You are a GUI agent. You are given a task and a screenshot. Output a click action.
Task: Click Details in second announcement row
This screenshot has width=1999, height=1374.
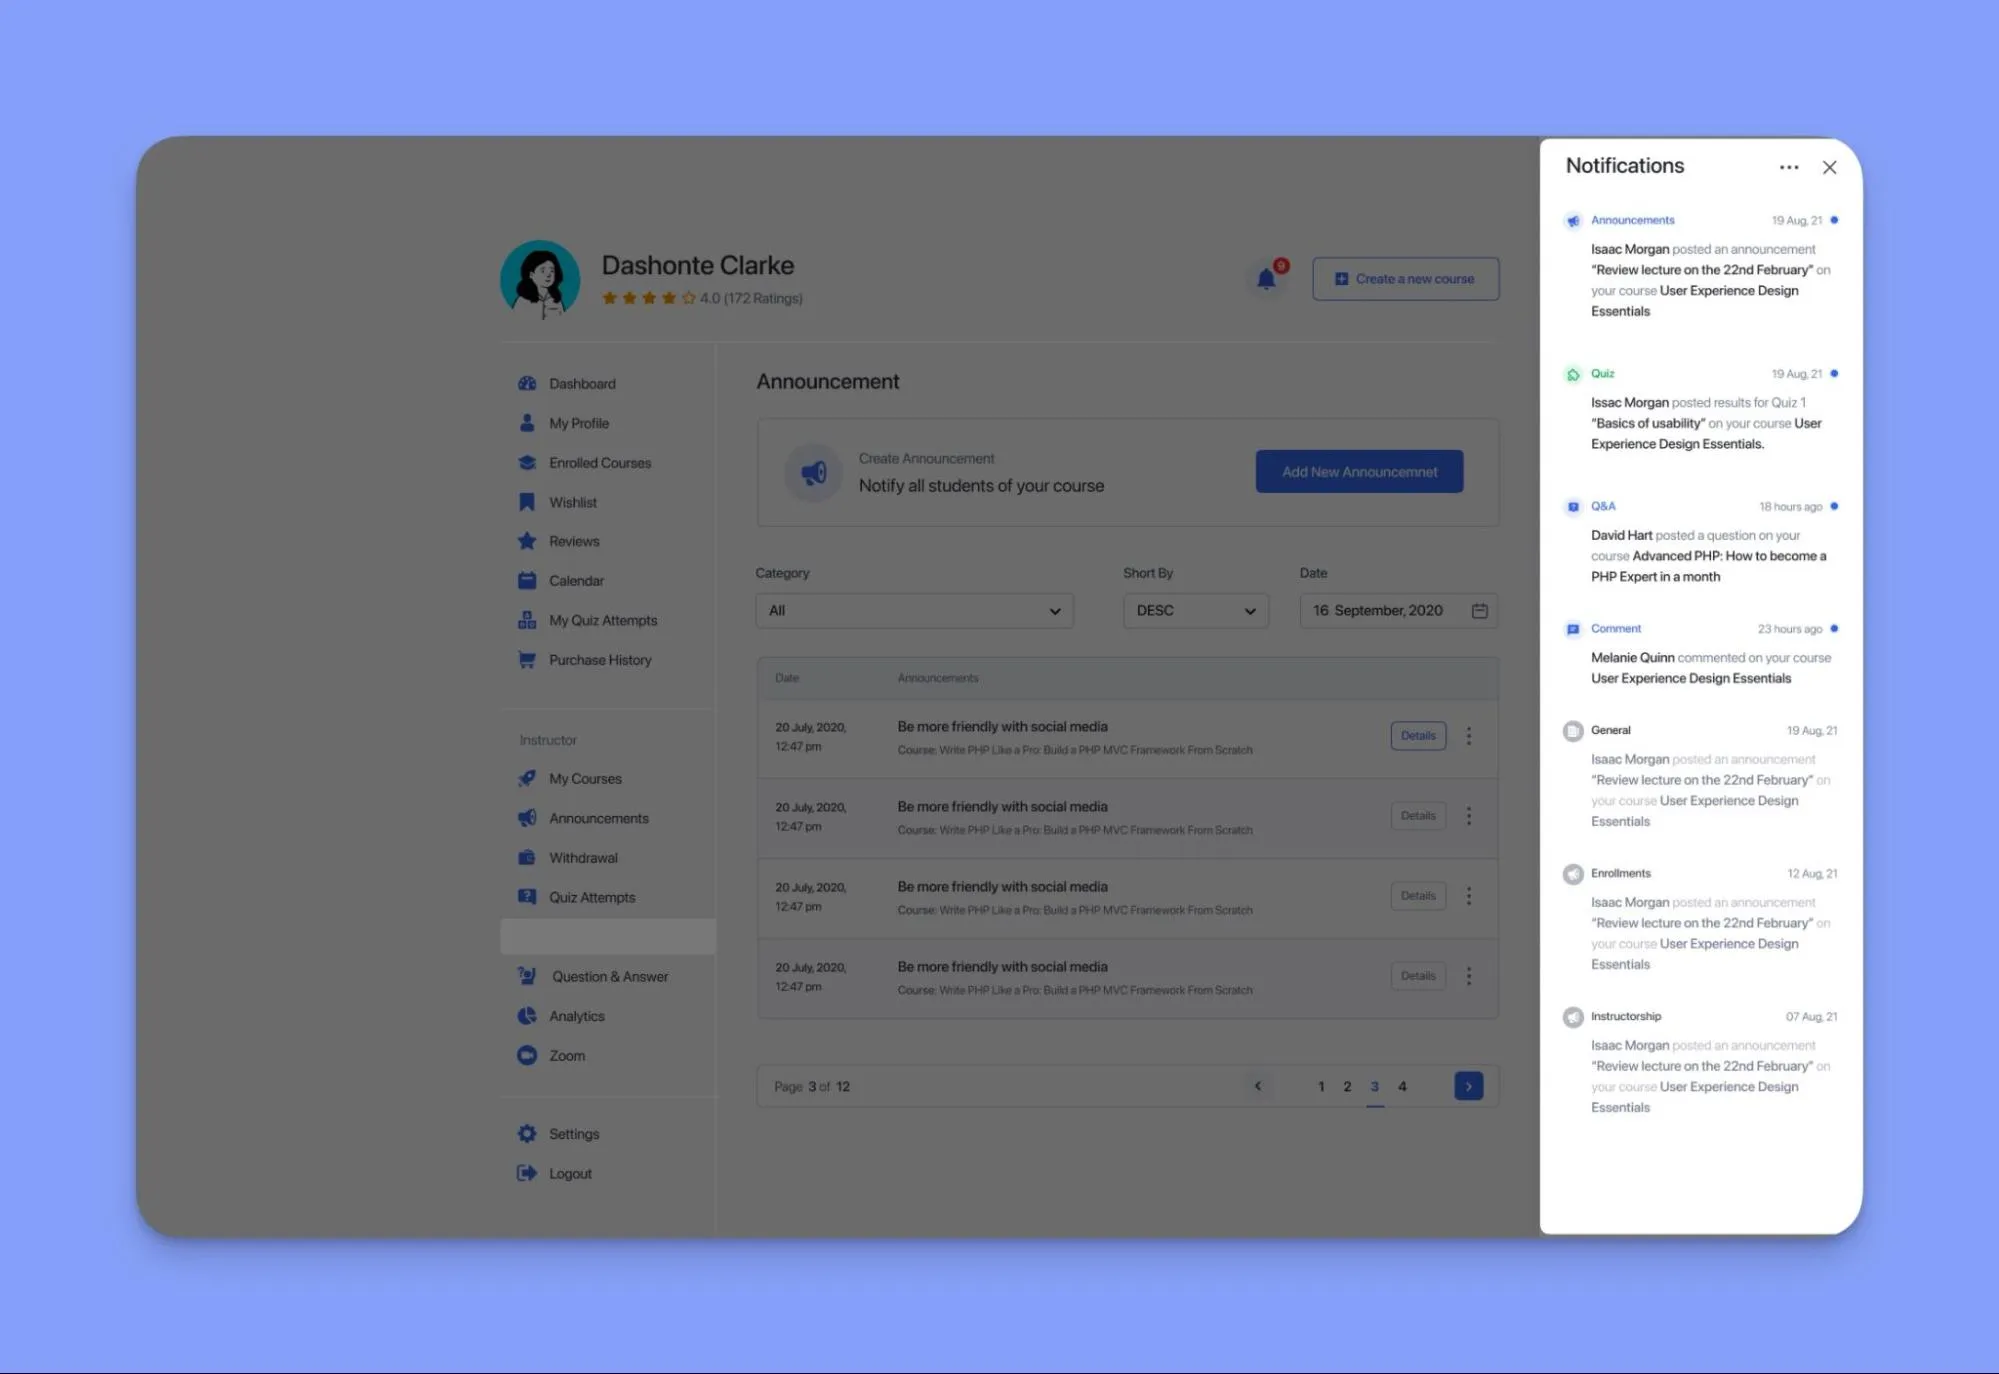tap(1418, 816)
